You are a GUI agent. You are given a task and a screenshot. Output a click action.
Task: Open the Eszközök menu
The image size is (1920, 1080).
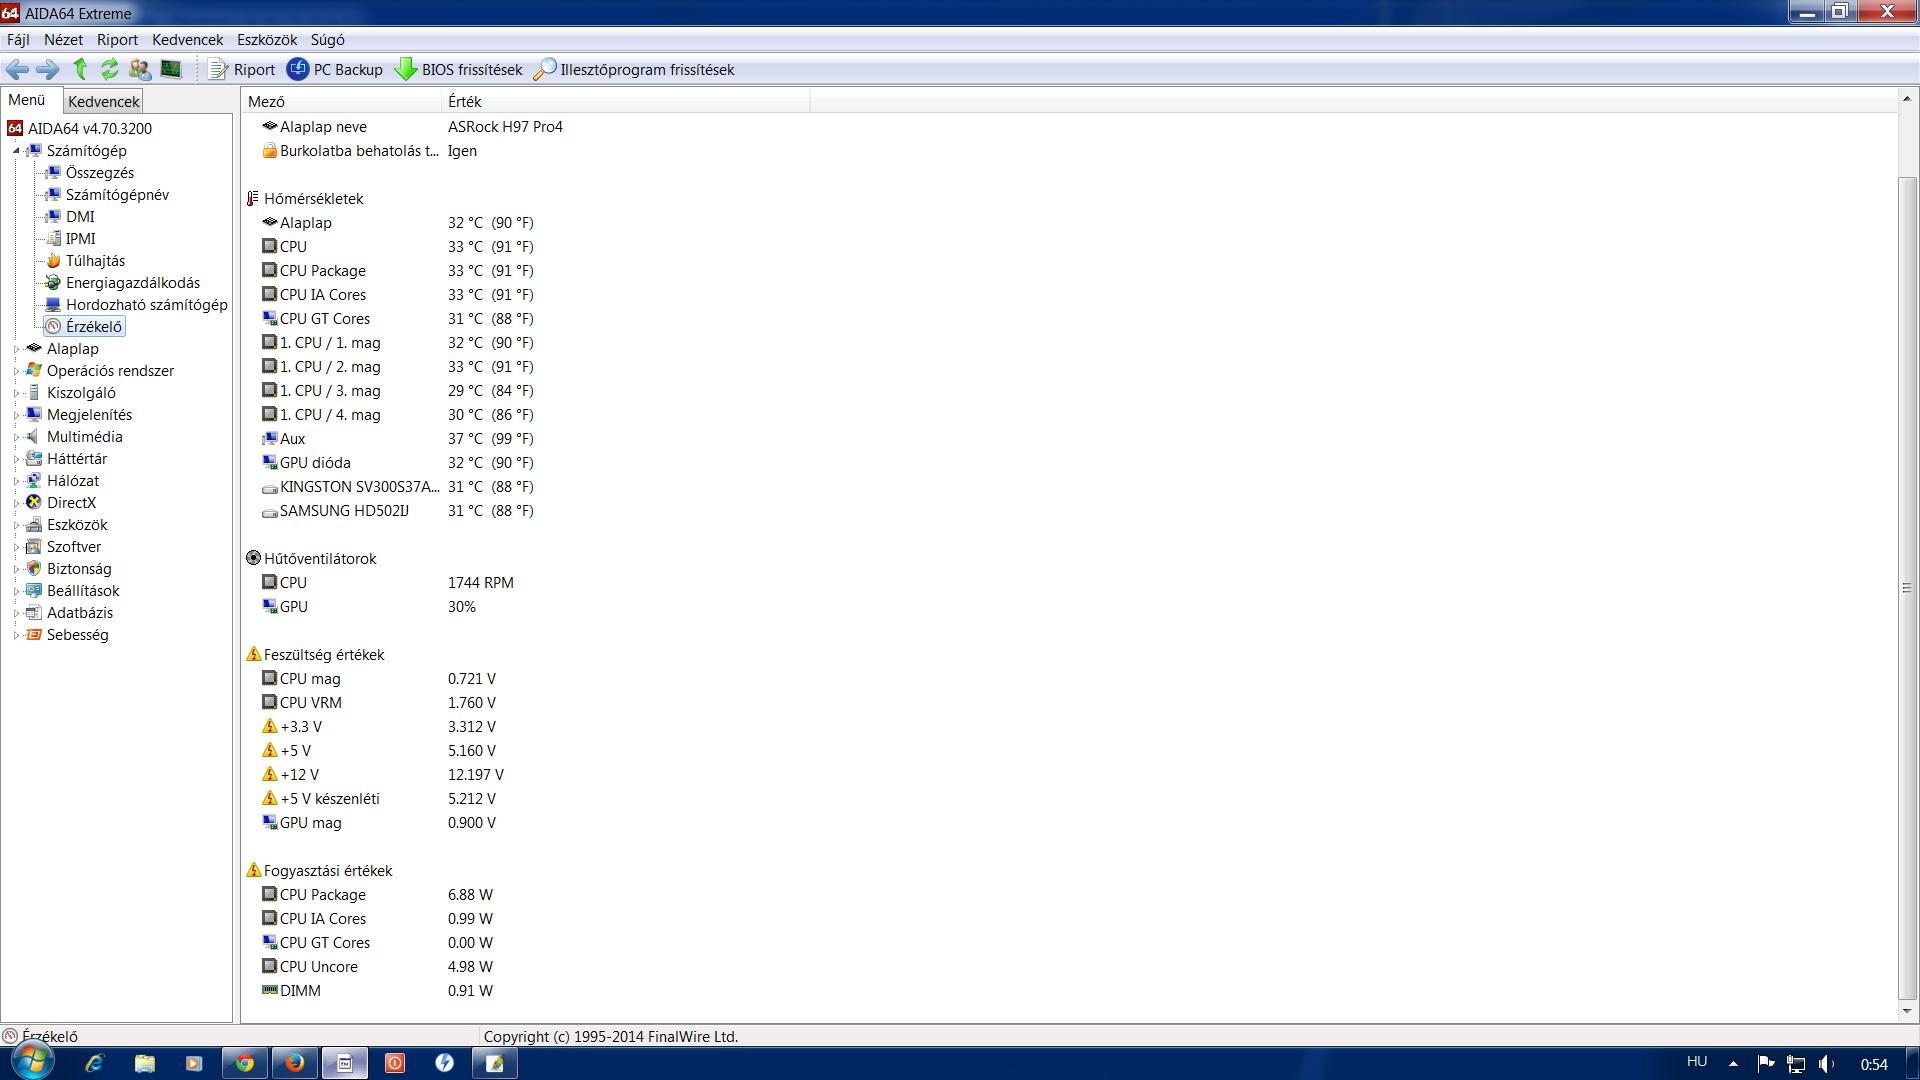coord(267,40)
